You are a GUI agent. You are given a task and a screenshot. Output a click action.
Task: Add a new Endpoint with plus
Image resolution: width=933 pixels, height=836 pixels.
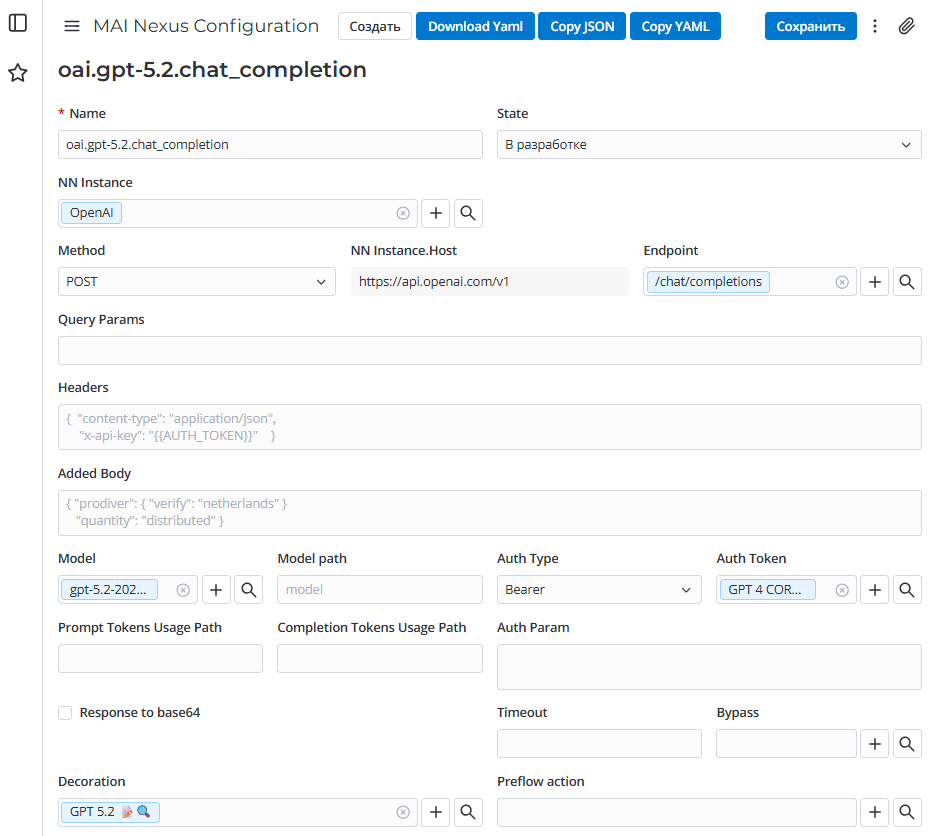point(875,282)
